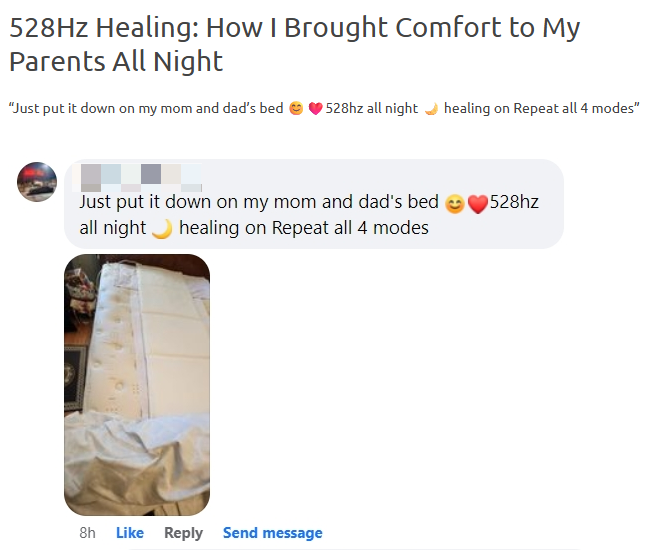Click the red heart emoji in the comment bubble
Screen dimensions: 671x558
(x=478, y=204)
